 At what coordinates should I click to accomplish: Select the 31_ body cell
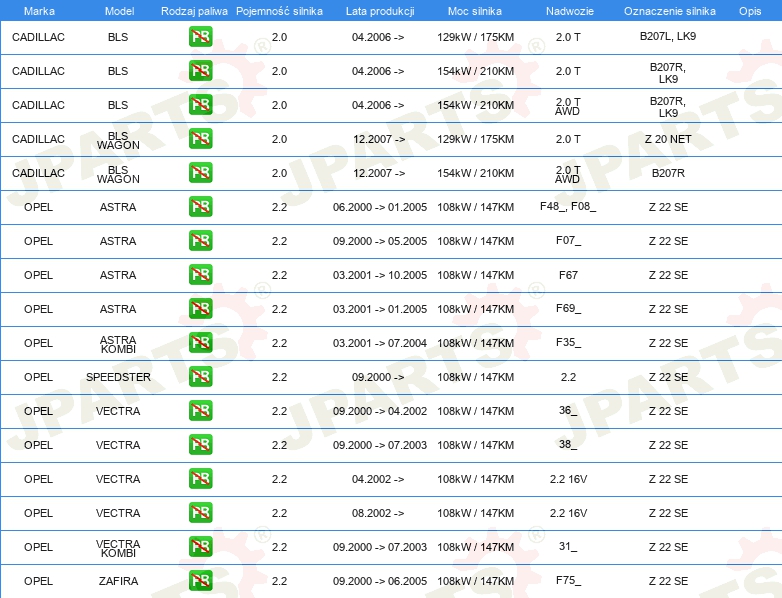568,546
